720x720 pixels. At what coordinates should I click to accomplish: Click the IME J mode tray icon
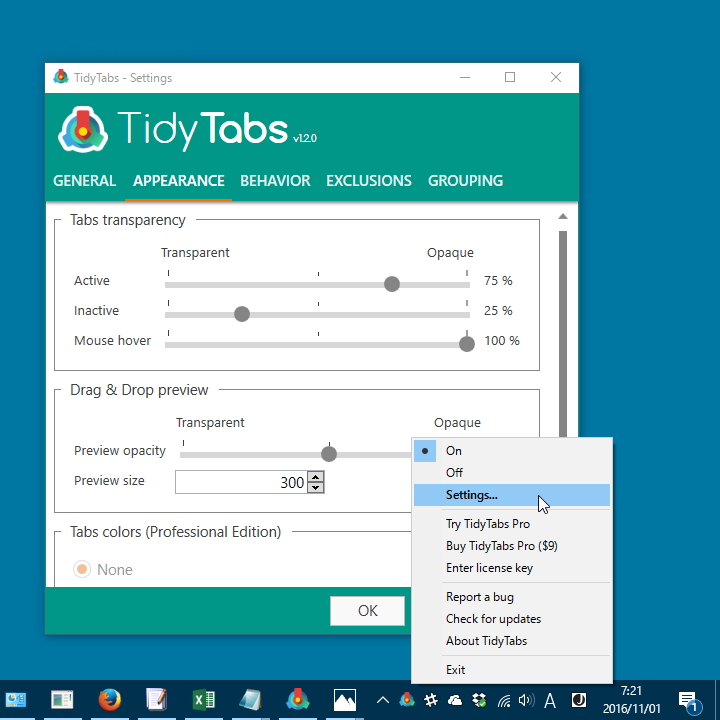(x=579, y=700)
